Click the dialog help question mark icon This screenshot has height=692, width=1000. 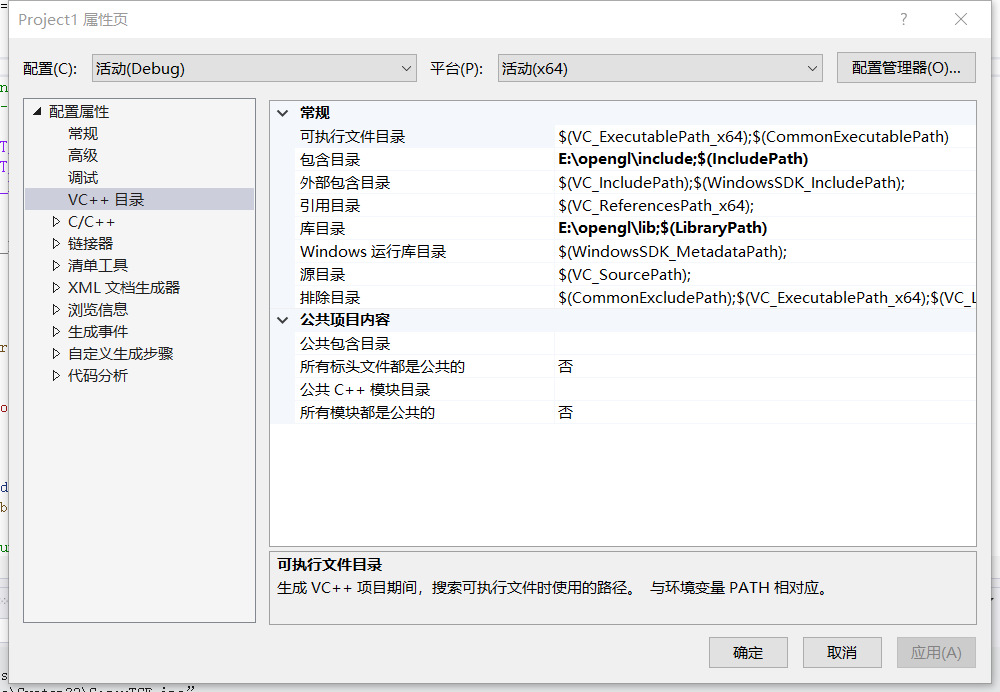pos(903,19)
